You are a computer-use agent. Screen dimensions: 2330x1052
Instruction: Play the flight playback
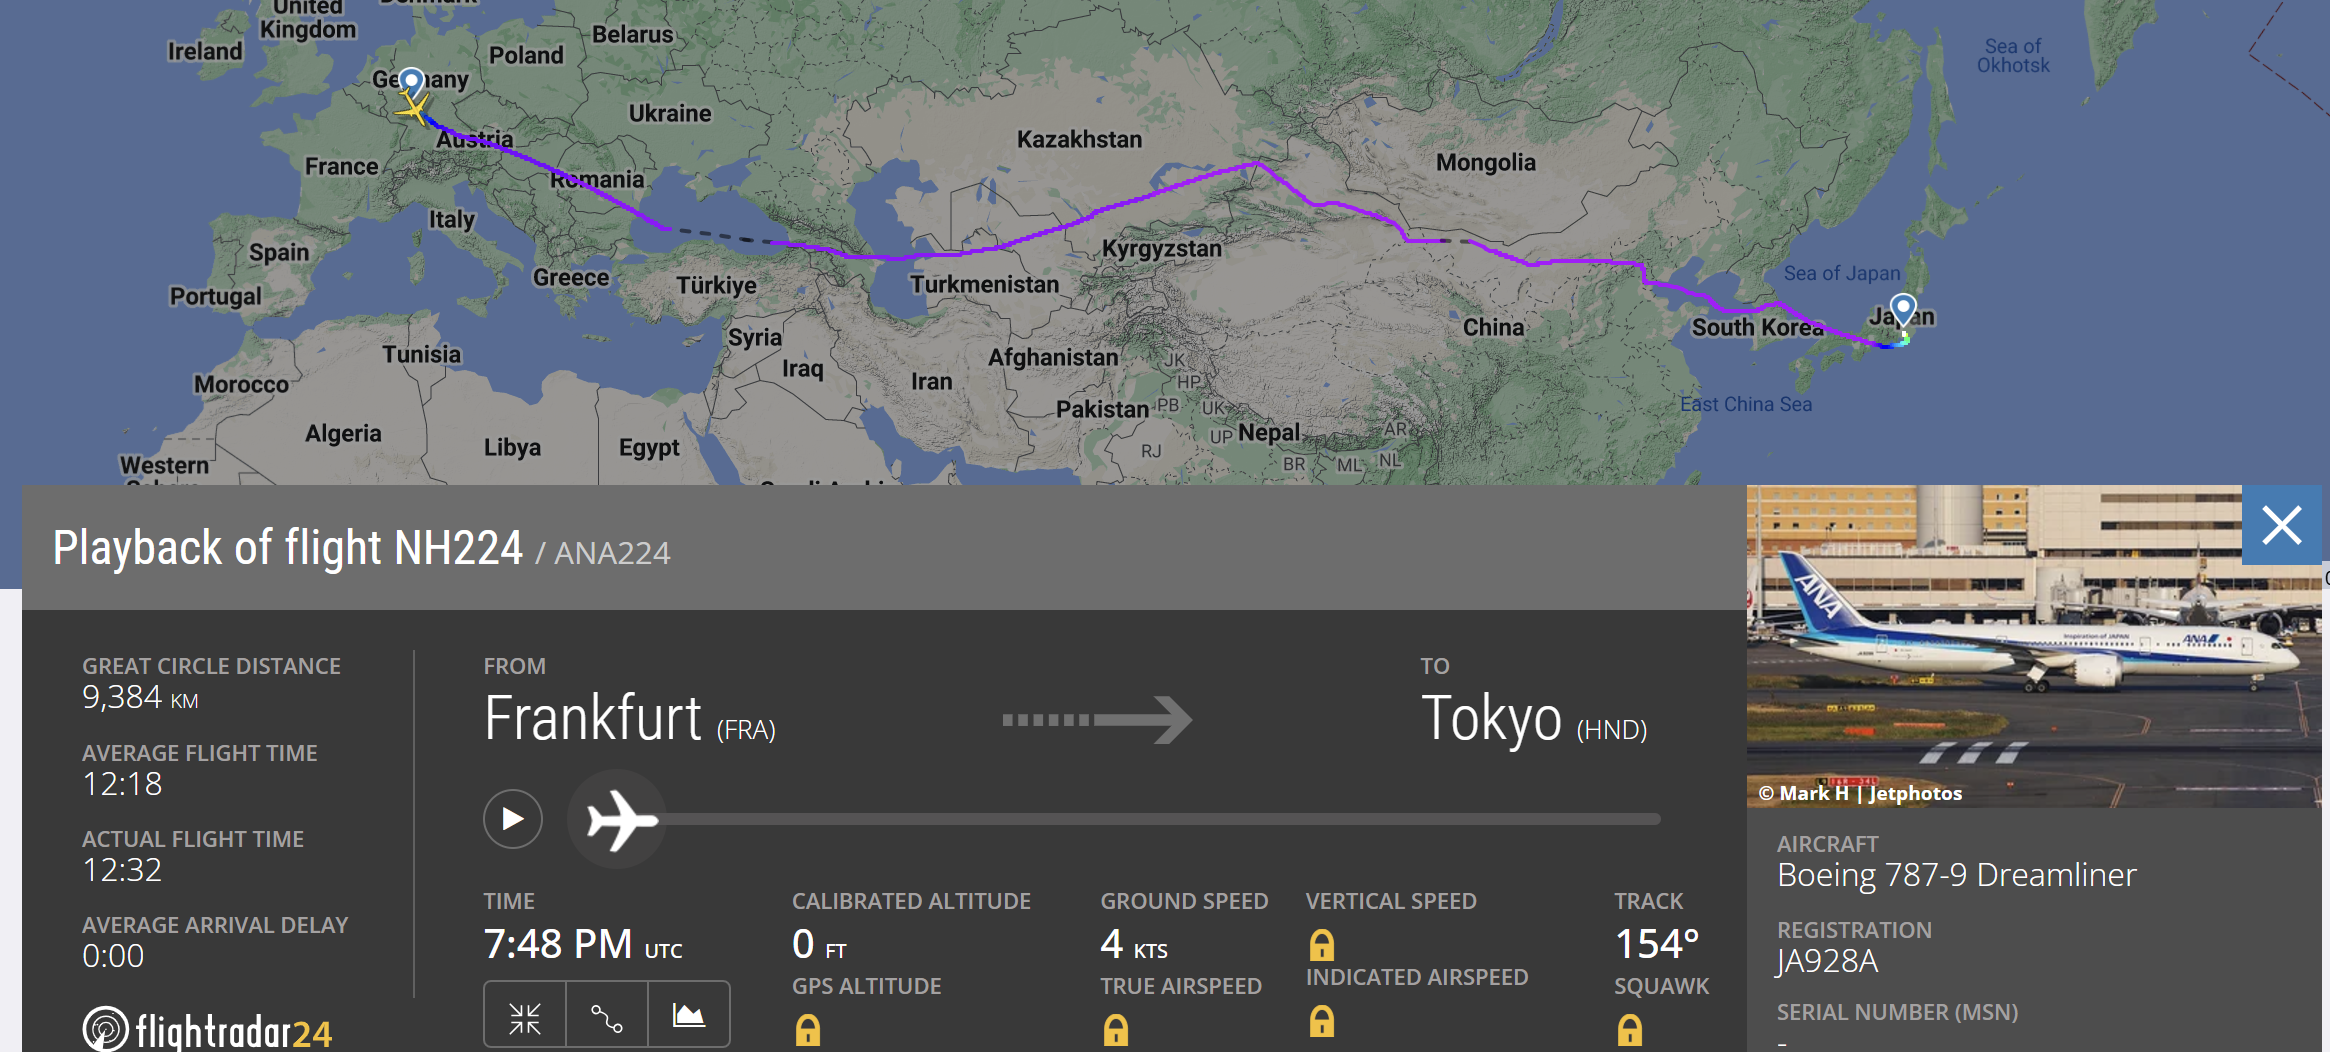(x=513, y=819)
